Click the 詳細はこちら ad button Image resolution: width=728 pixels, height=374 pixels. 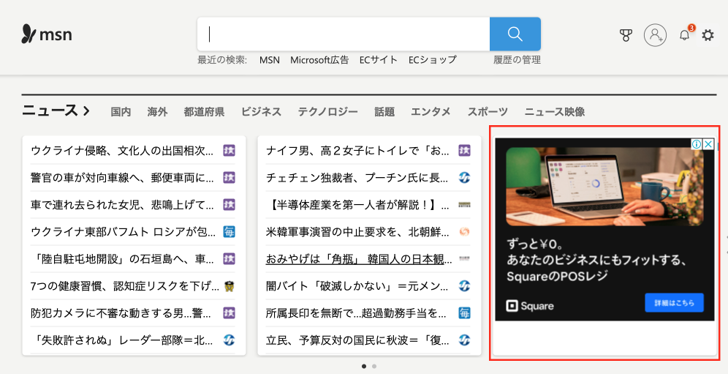point(674,303)
